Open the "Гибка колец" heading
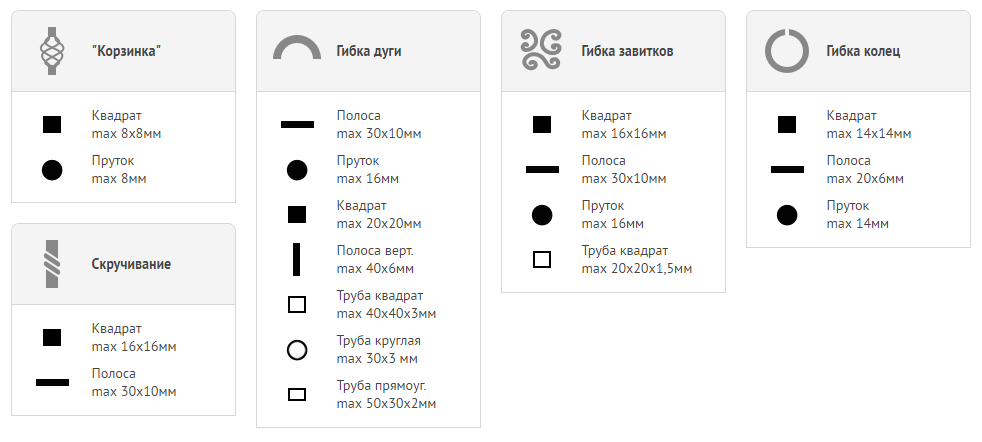This screenshot has width=982, height=442. (x=863, y=51)
